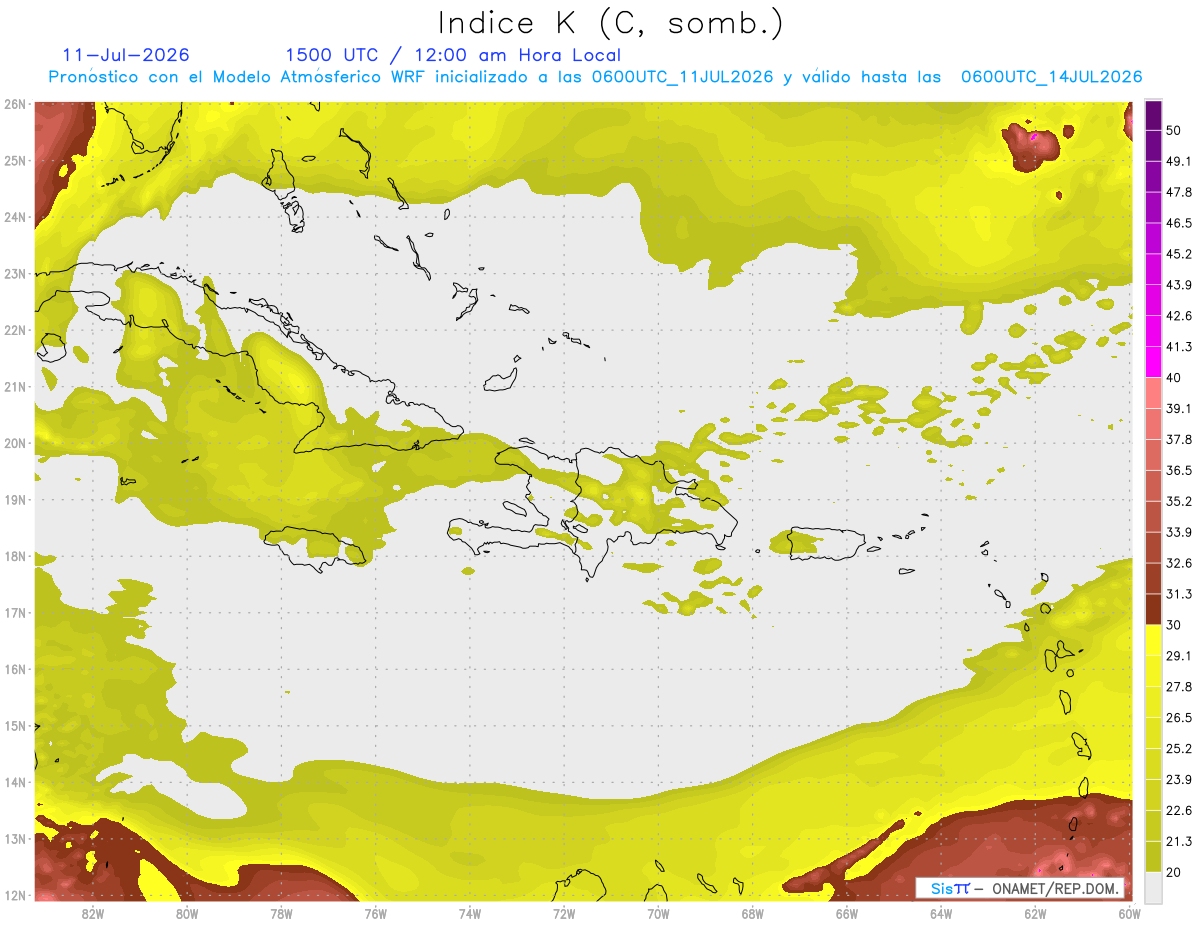Click the "26N" latitude label

tap(15, 104)
